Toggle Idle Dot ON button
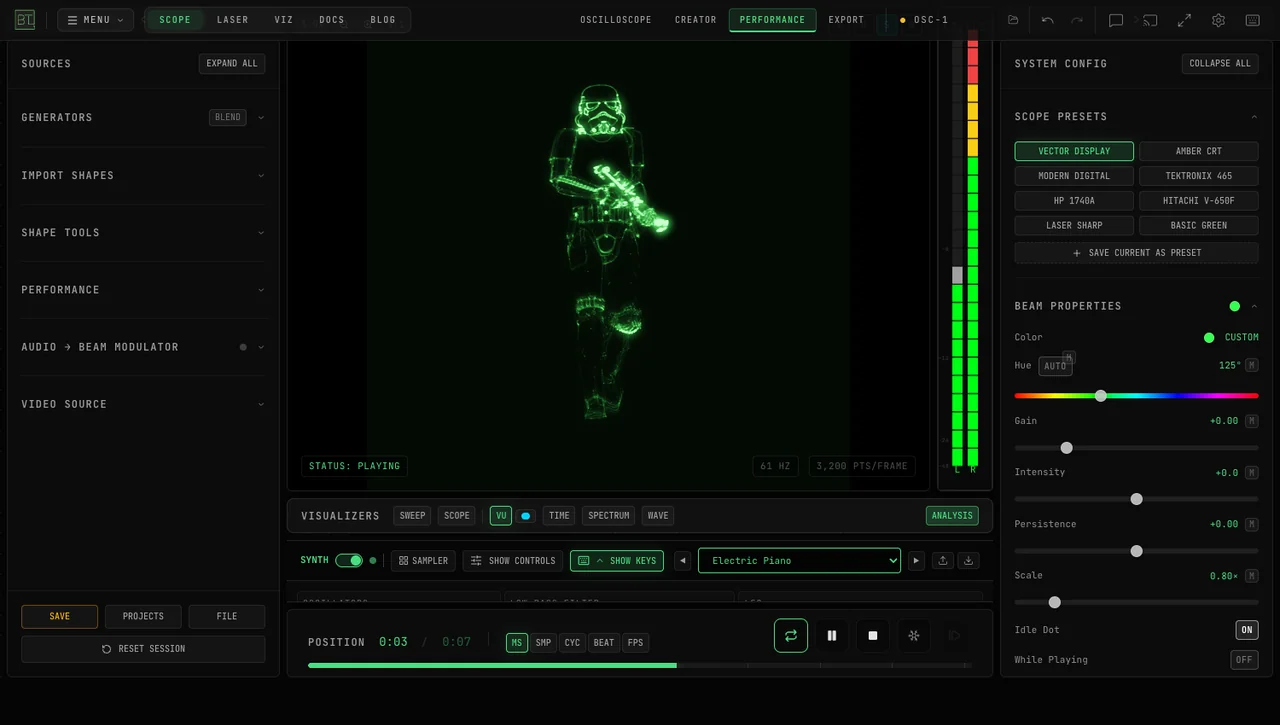 coord(1247,630)
